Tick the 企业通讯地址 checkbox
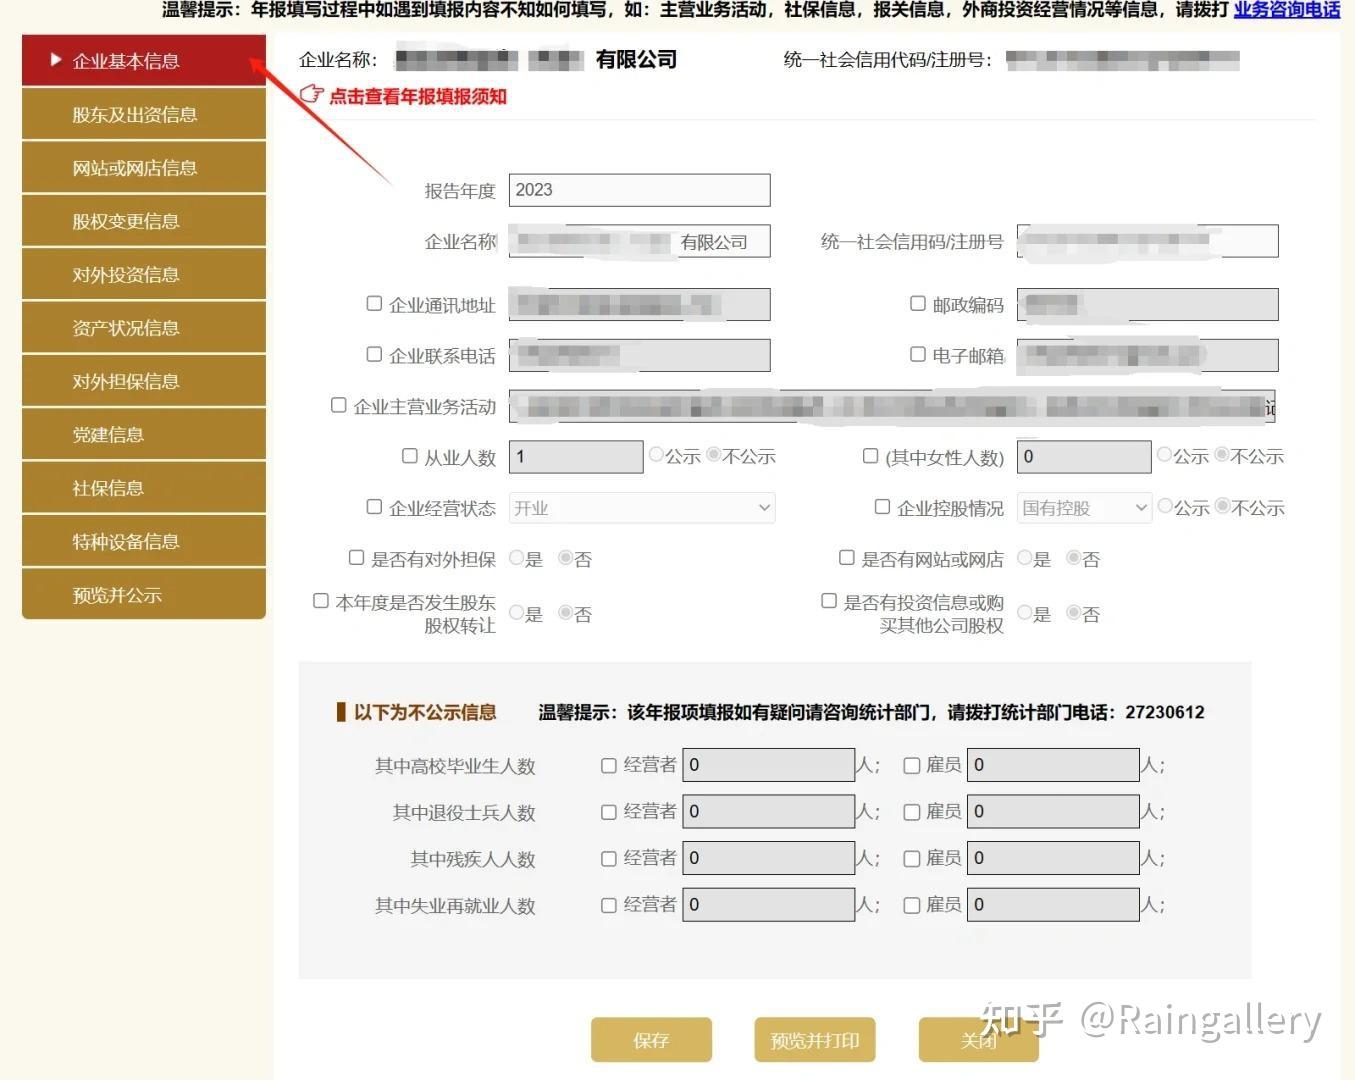Screen dimensions: 1355x1080 click(x=374, y=303)
